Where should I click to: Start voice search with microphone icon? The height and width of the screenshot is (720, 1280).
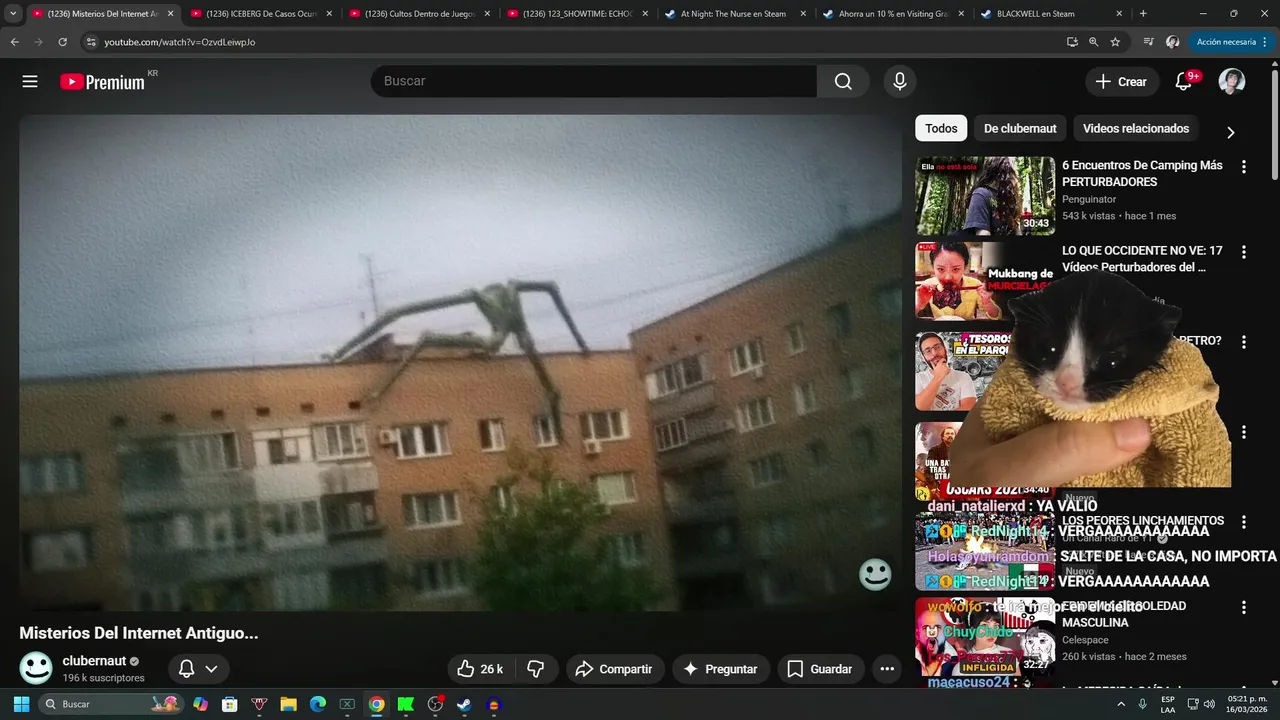point(900,82)
